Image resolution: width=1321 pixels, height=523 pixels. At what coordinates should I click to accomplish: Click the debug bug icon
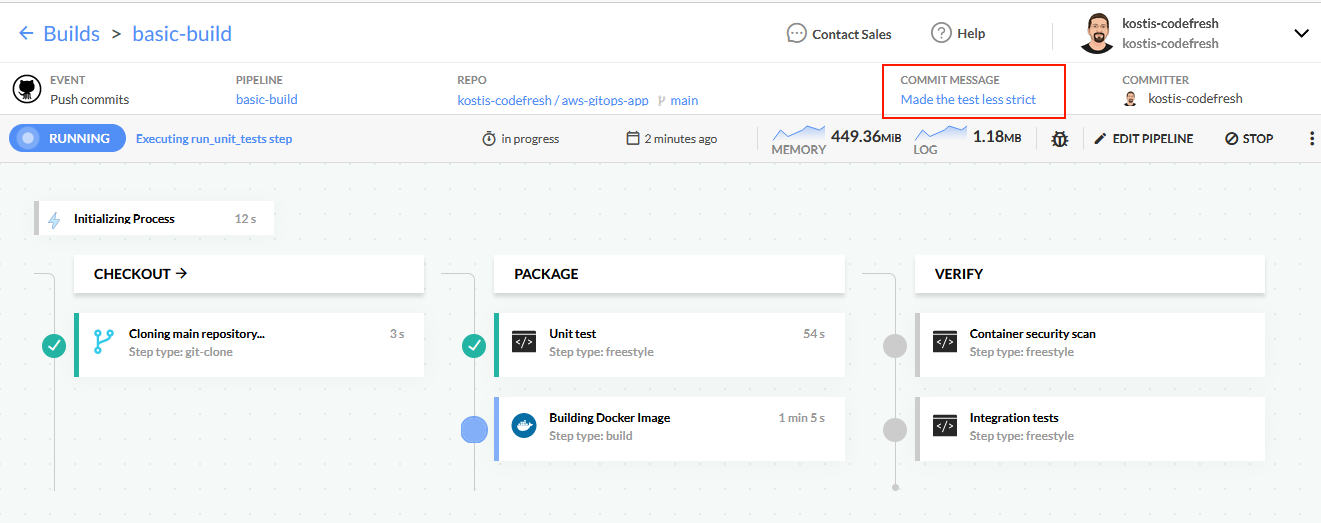click(1059, 139)
